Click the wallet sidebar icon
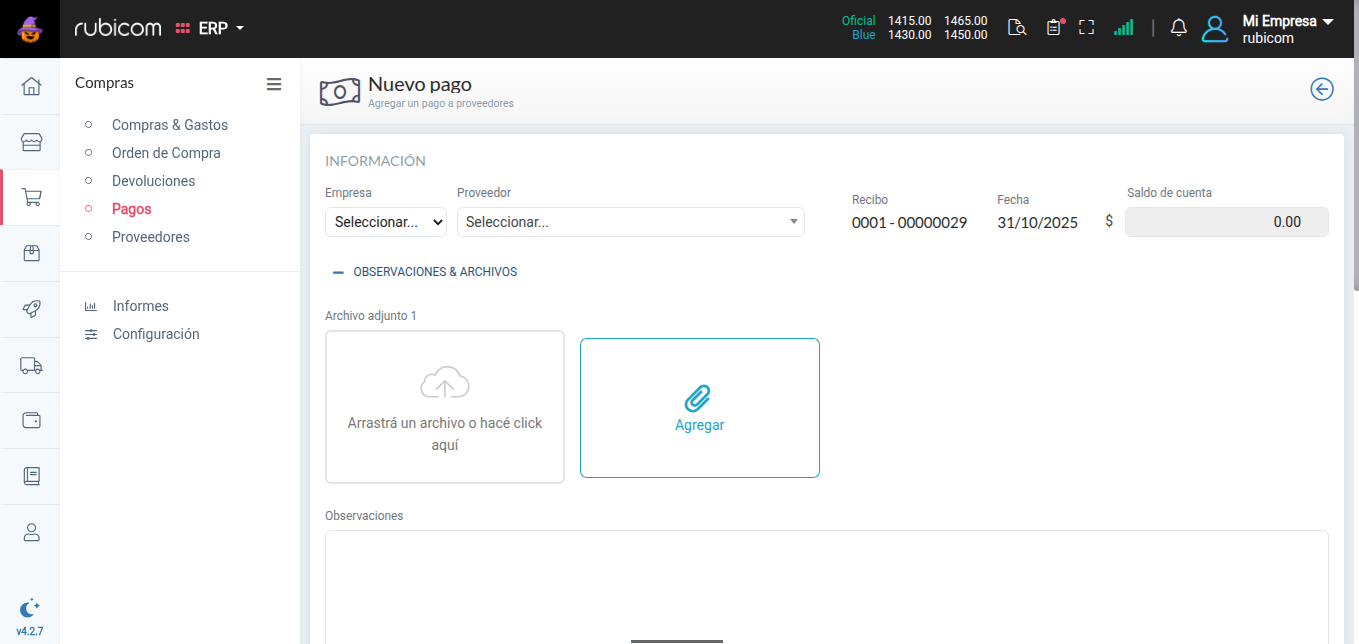This screenshot has height=644, width=1359. click(31, 420)
